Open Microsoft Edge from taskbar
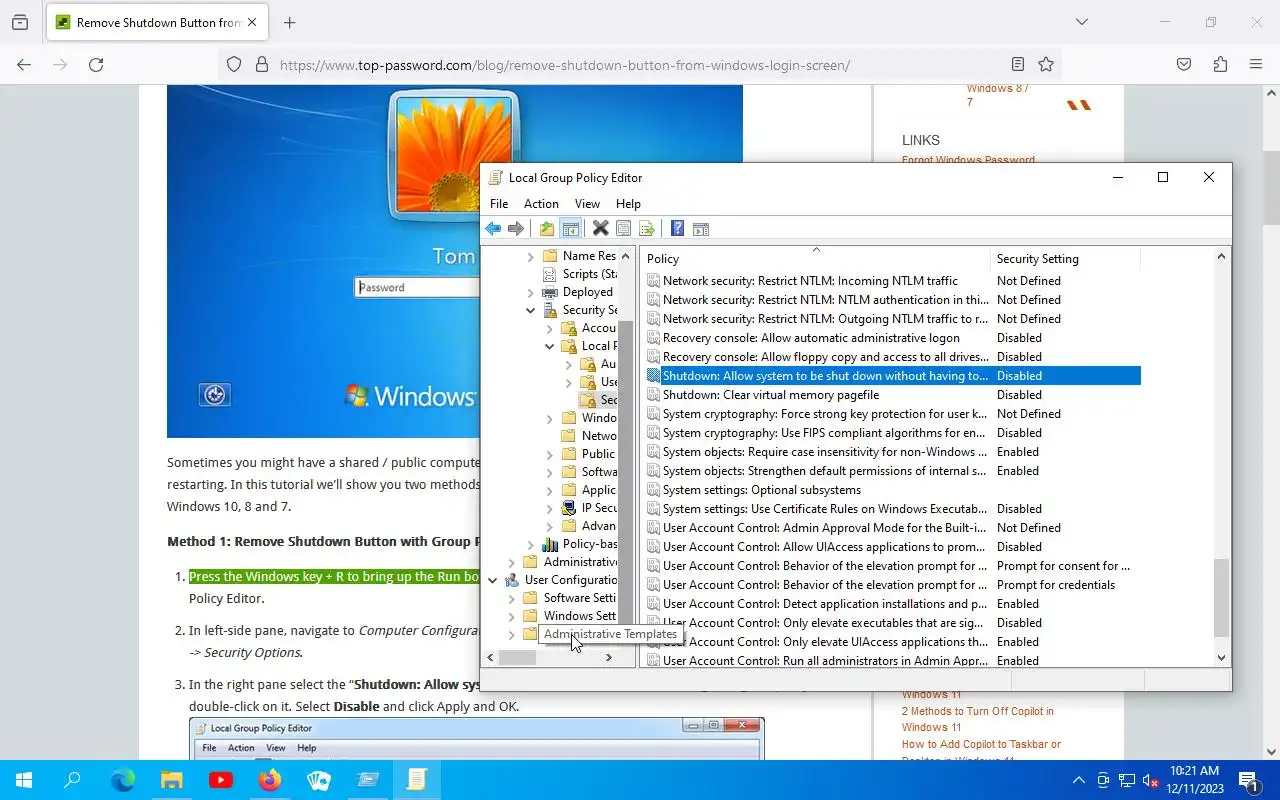Viewport: 1280px width, 800px height. click(122, 780)
